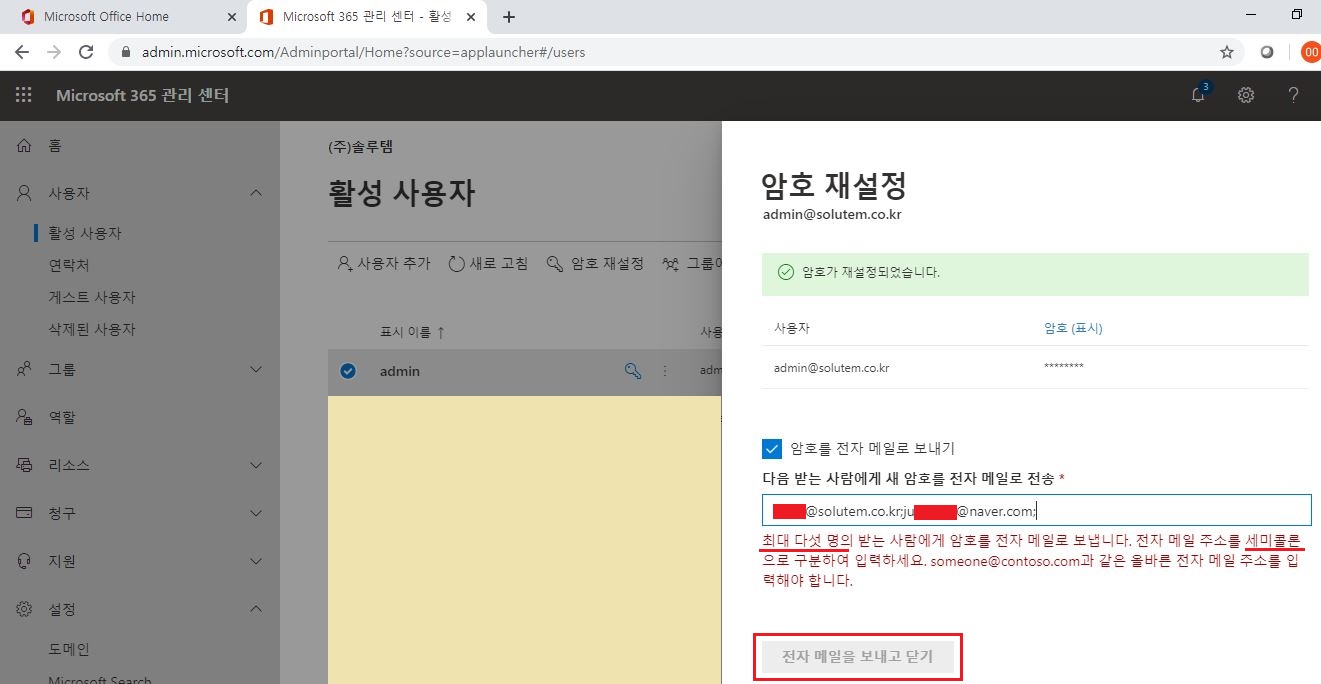
Task: Click 암호 (표시) link to reveal password
Action: click(1073, 328)
